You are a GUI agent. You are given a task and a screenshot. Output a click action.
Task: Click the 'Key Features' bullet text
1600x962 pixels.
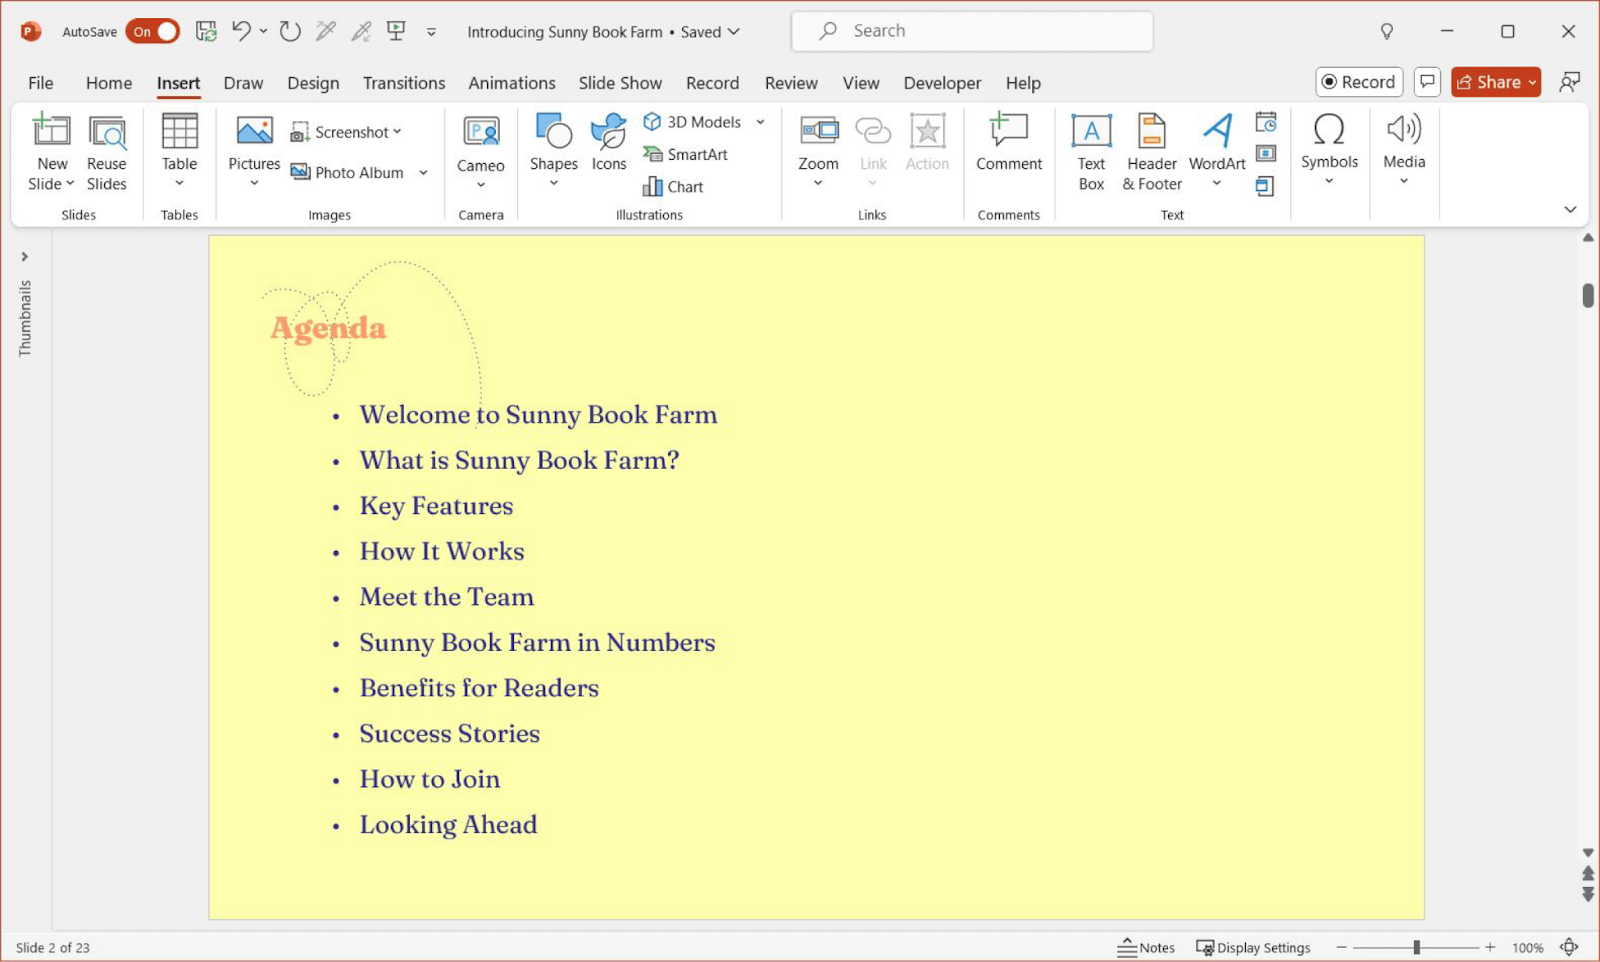436,506
